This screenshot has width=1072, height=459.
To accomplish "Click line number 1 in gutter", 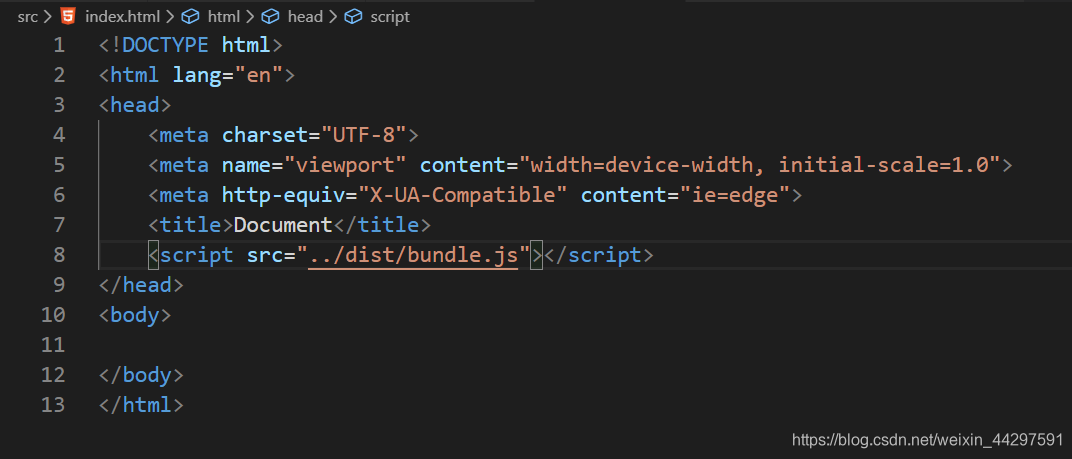I will pyautogui.click(x=59, y=45).
